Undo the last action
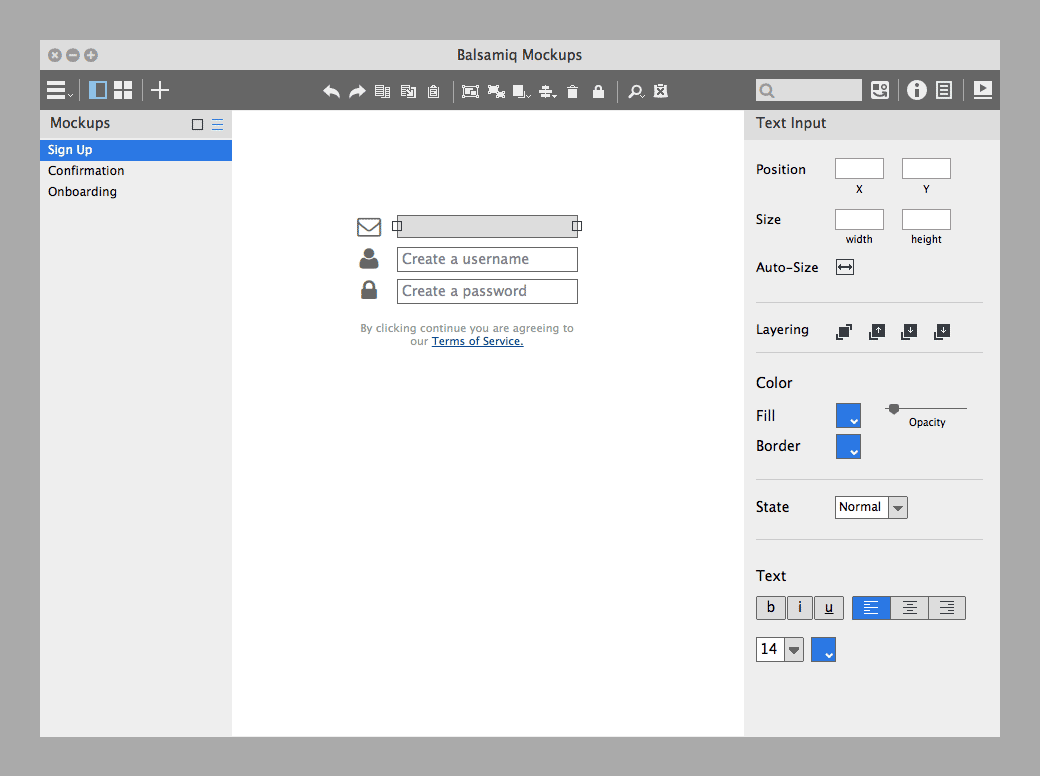The height and width of the screenshot is (776, 1040). pos(331,91)
